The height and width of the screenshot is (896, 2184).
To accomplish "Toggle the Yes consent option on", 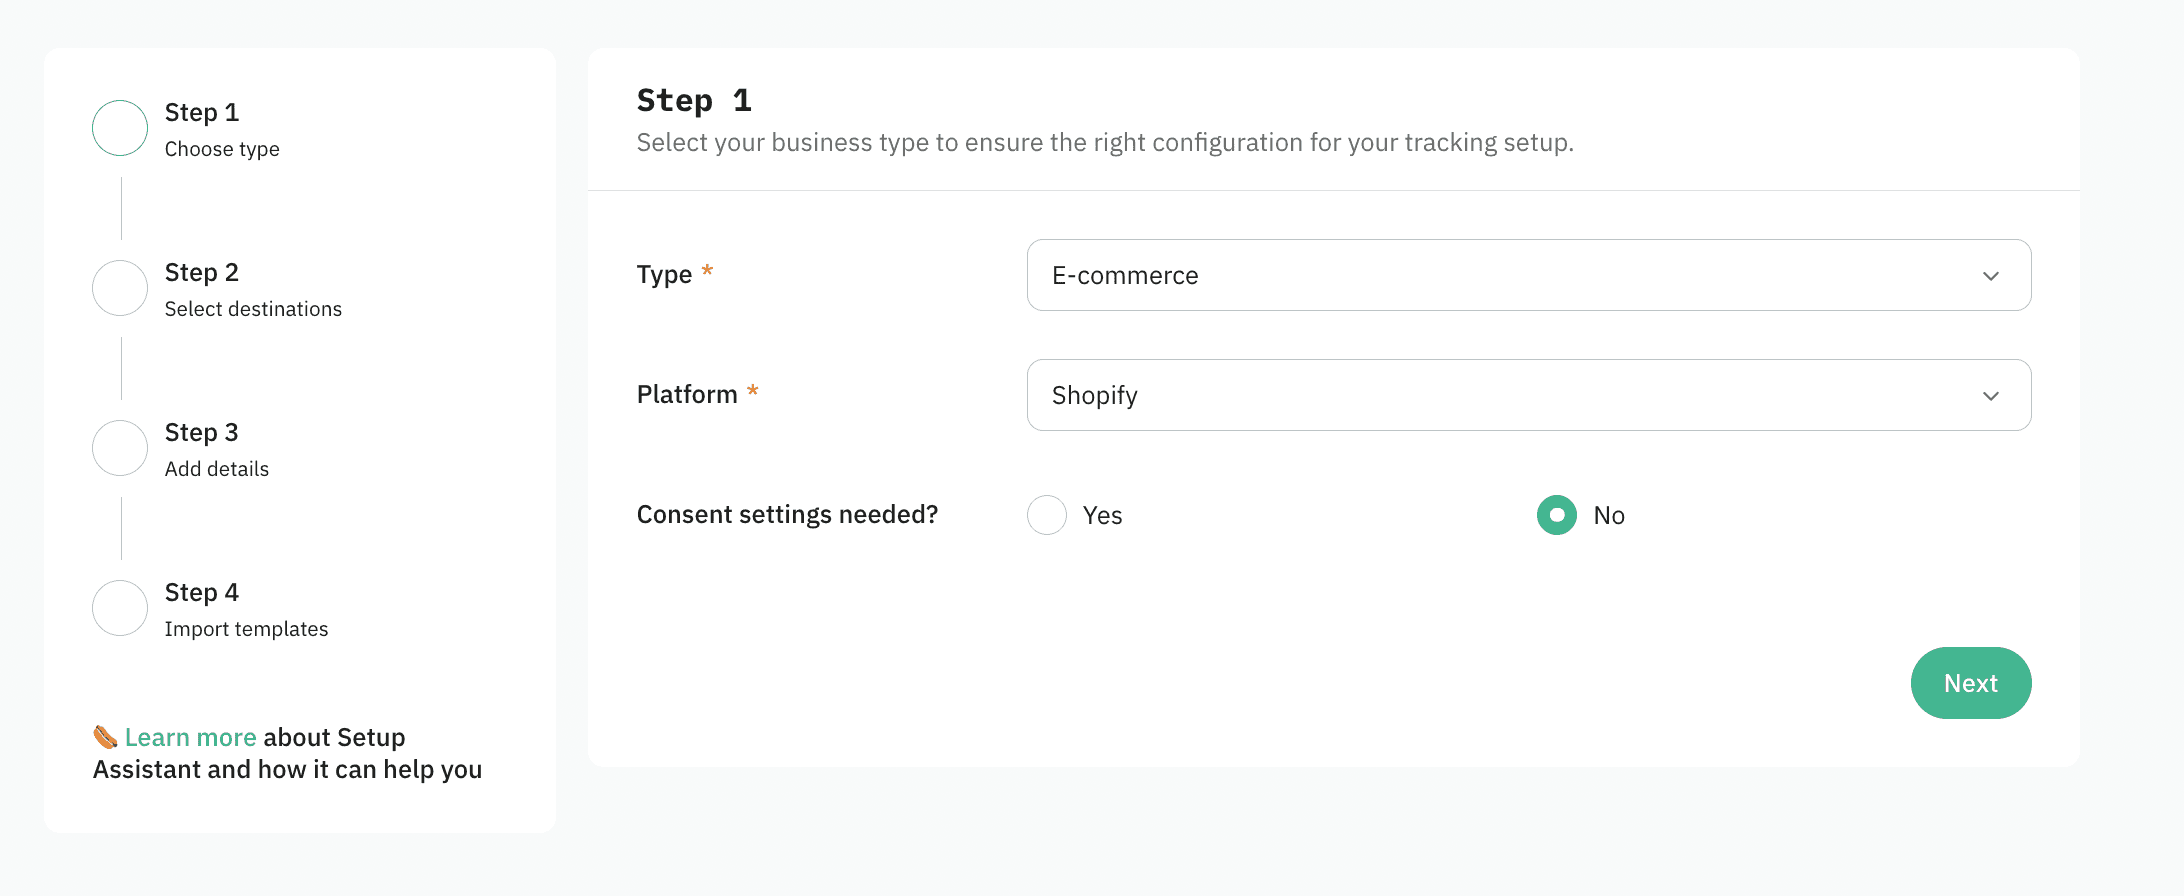I will tap(1046, 515).
